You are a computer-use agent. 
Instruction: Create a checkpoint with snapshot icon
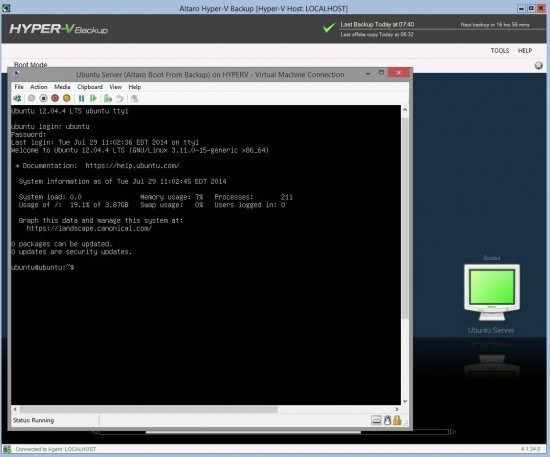(108, 99)
